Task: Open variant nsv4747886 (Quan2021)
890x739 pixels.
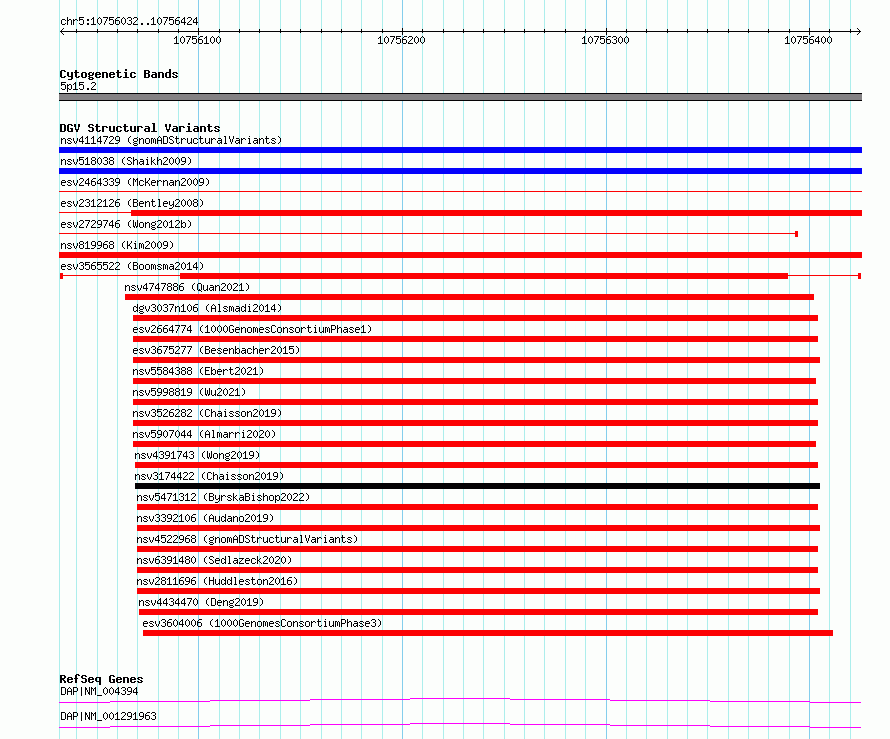Action: (187, 287)
